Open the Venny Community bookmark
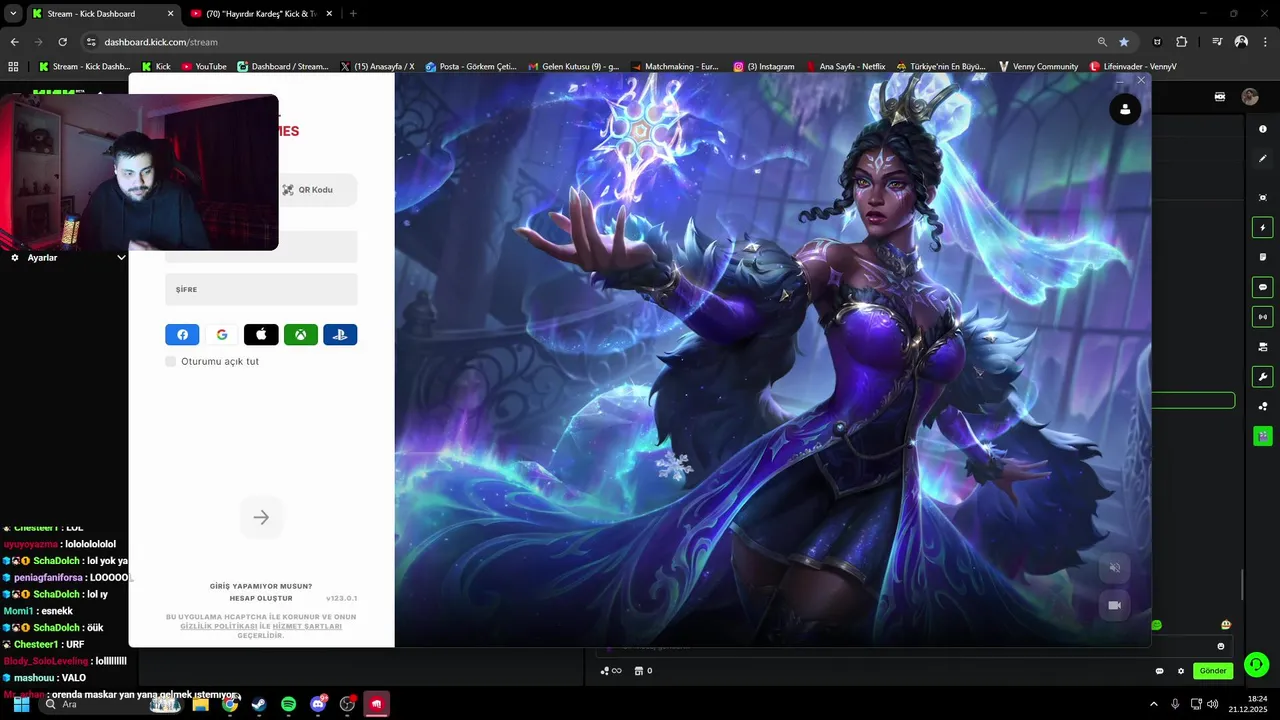This screenshot has height=720, width=1280. click(x=1038, y=67)
